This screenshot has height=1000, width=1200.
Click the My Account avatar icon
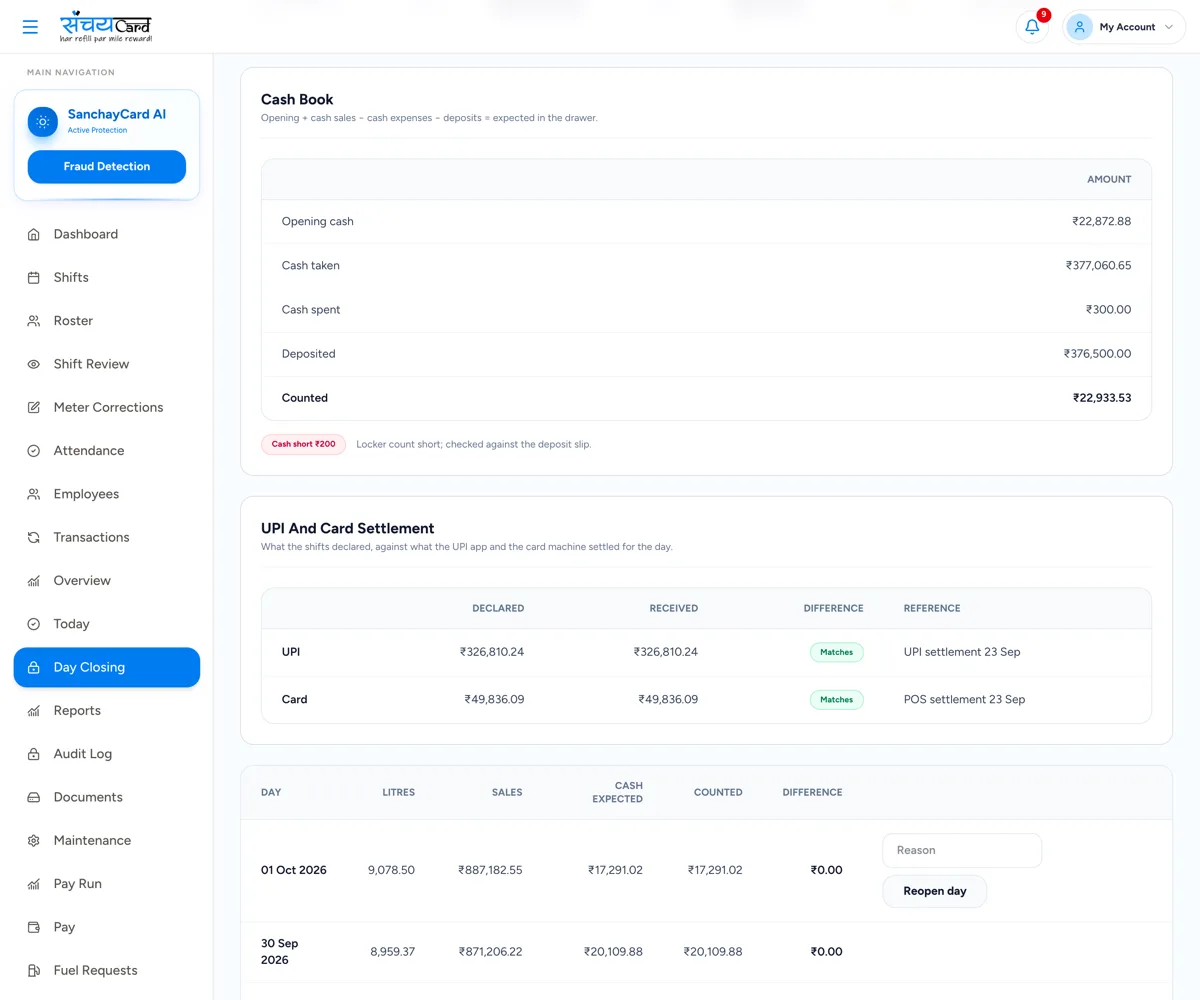pyautogui.click(x=1079, y=27)
